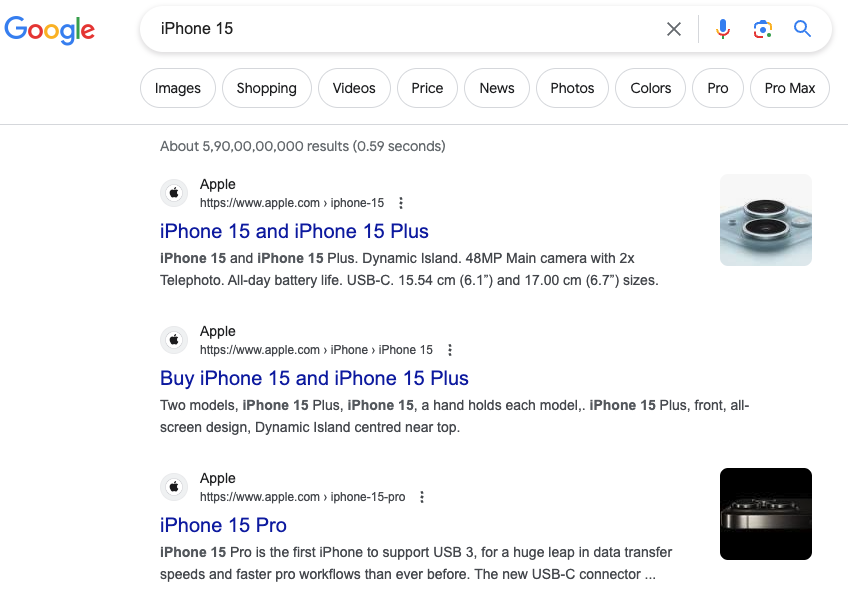The height and width of the screenshot is (593, 848).
Task: Focus the search input field
Action: point(400,29)
